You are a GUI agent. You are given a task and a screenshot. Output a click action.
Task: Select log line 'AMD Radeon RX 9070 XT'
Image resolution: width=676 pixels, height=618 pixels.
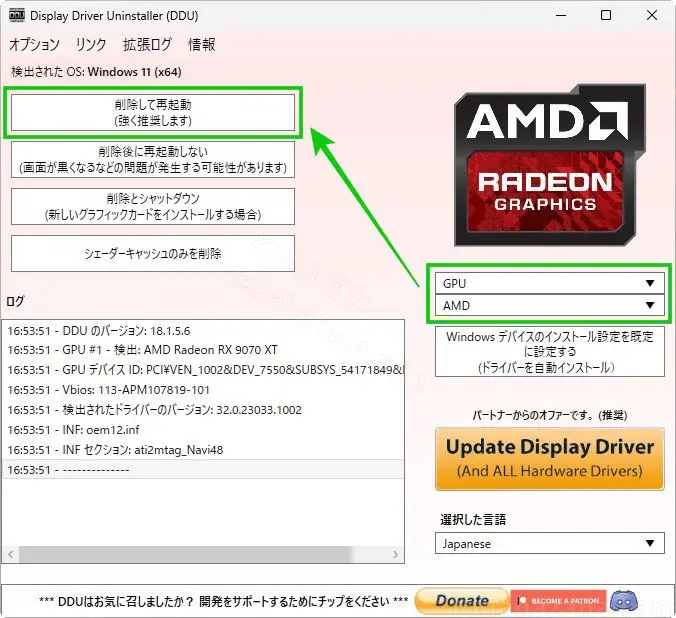click(203, 350)
